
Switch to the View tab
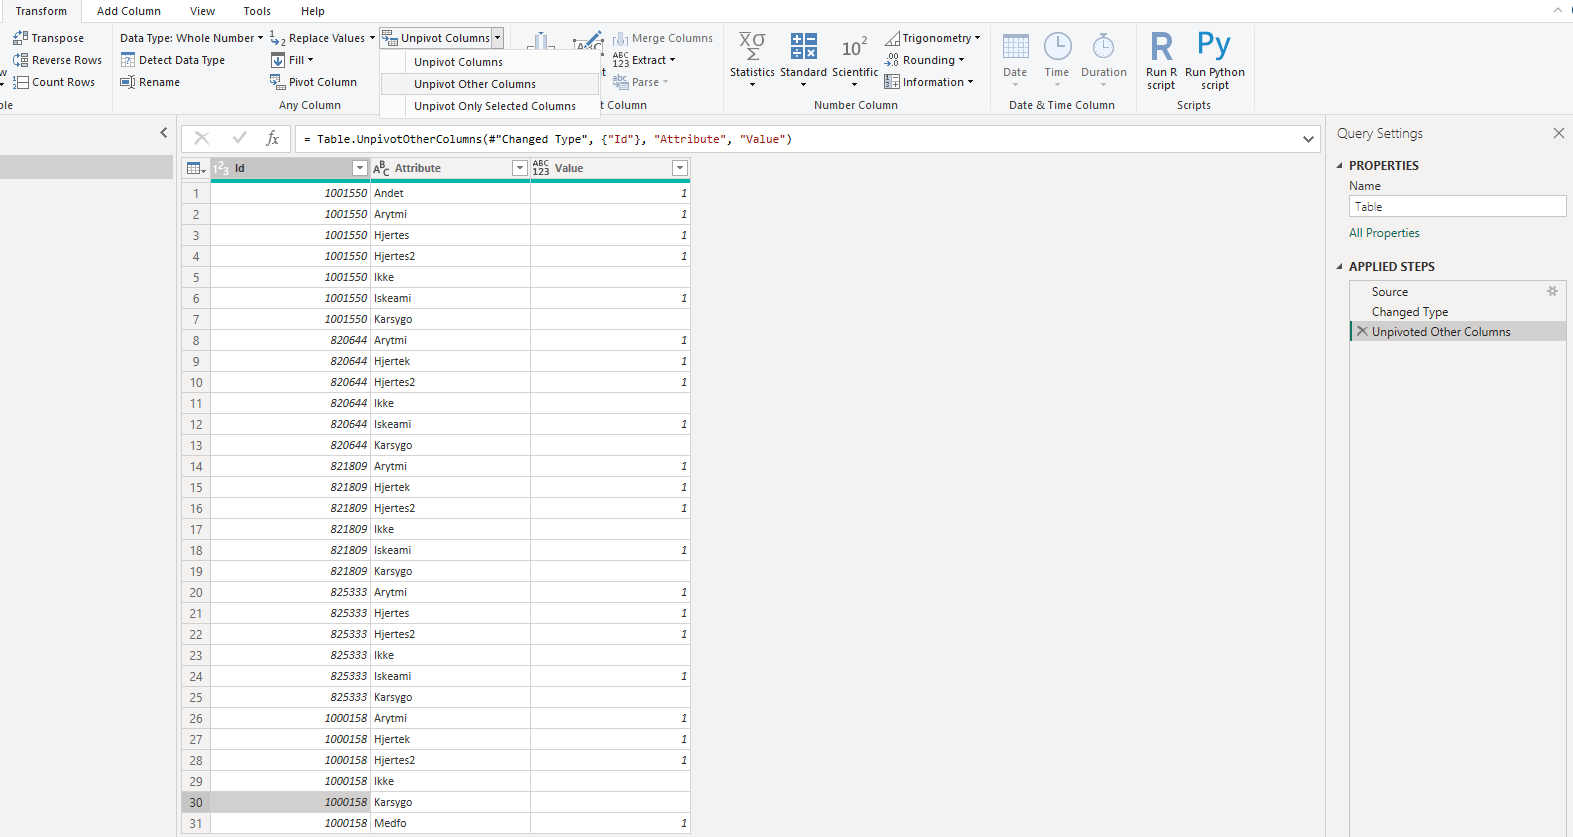[x=202, y=11]
